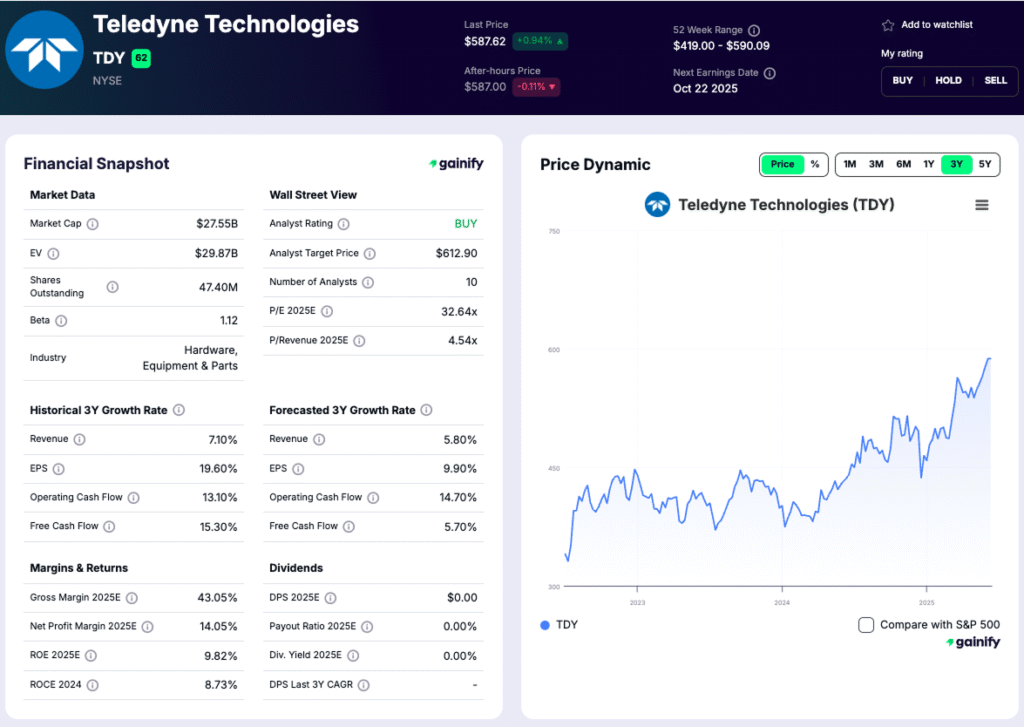The width and height of the screenshot is (1024, 727).
Task: Switch chart to percent mode
Action: click(x=815, y=164)
